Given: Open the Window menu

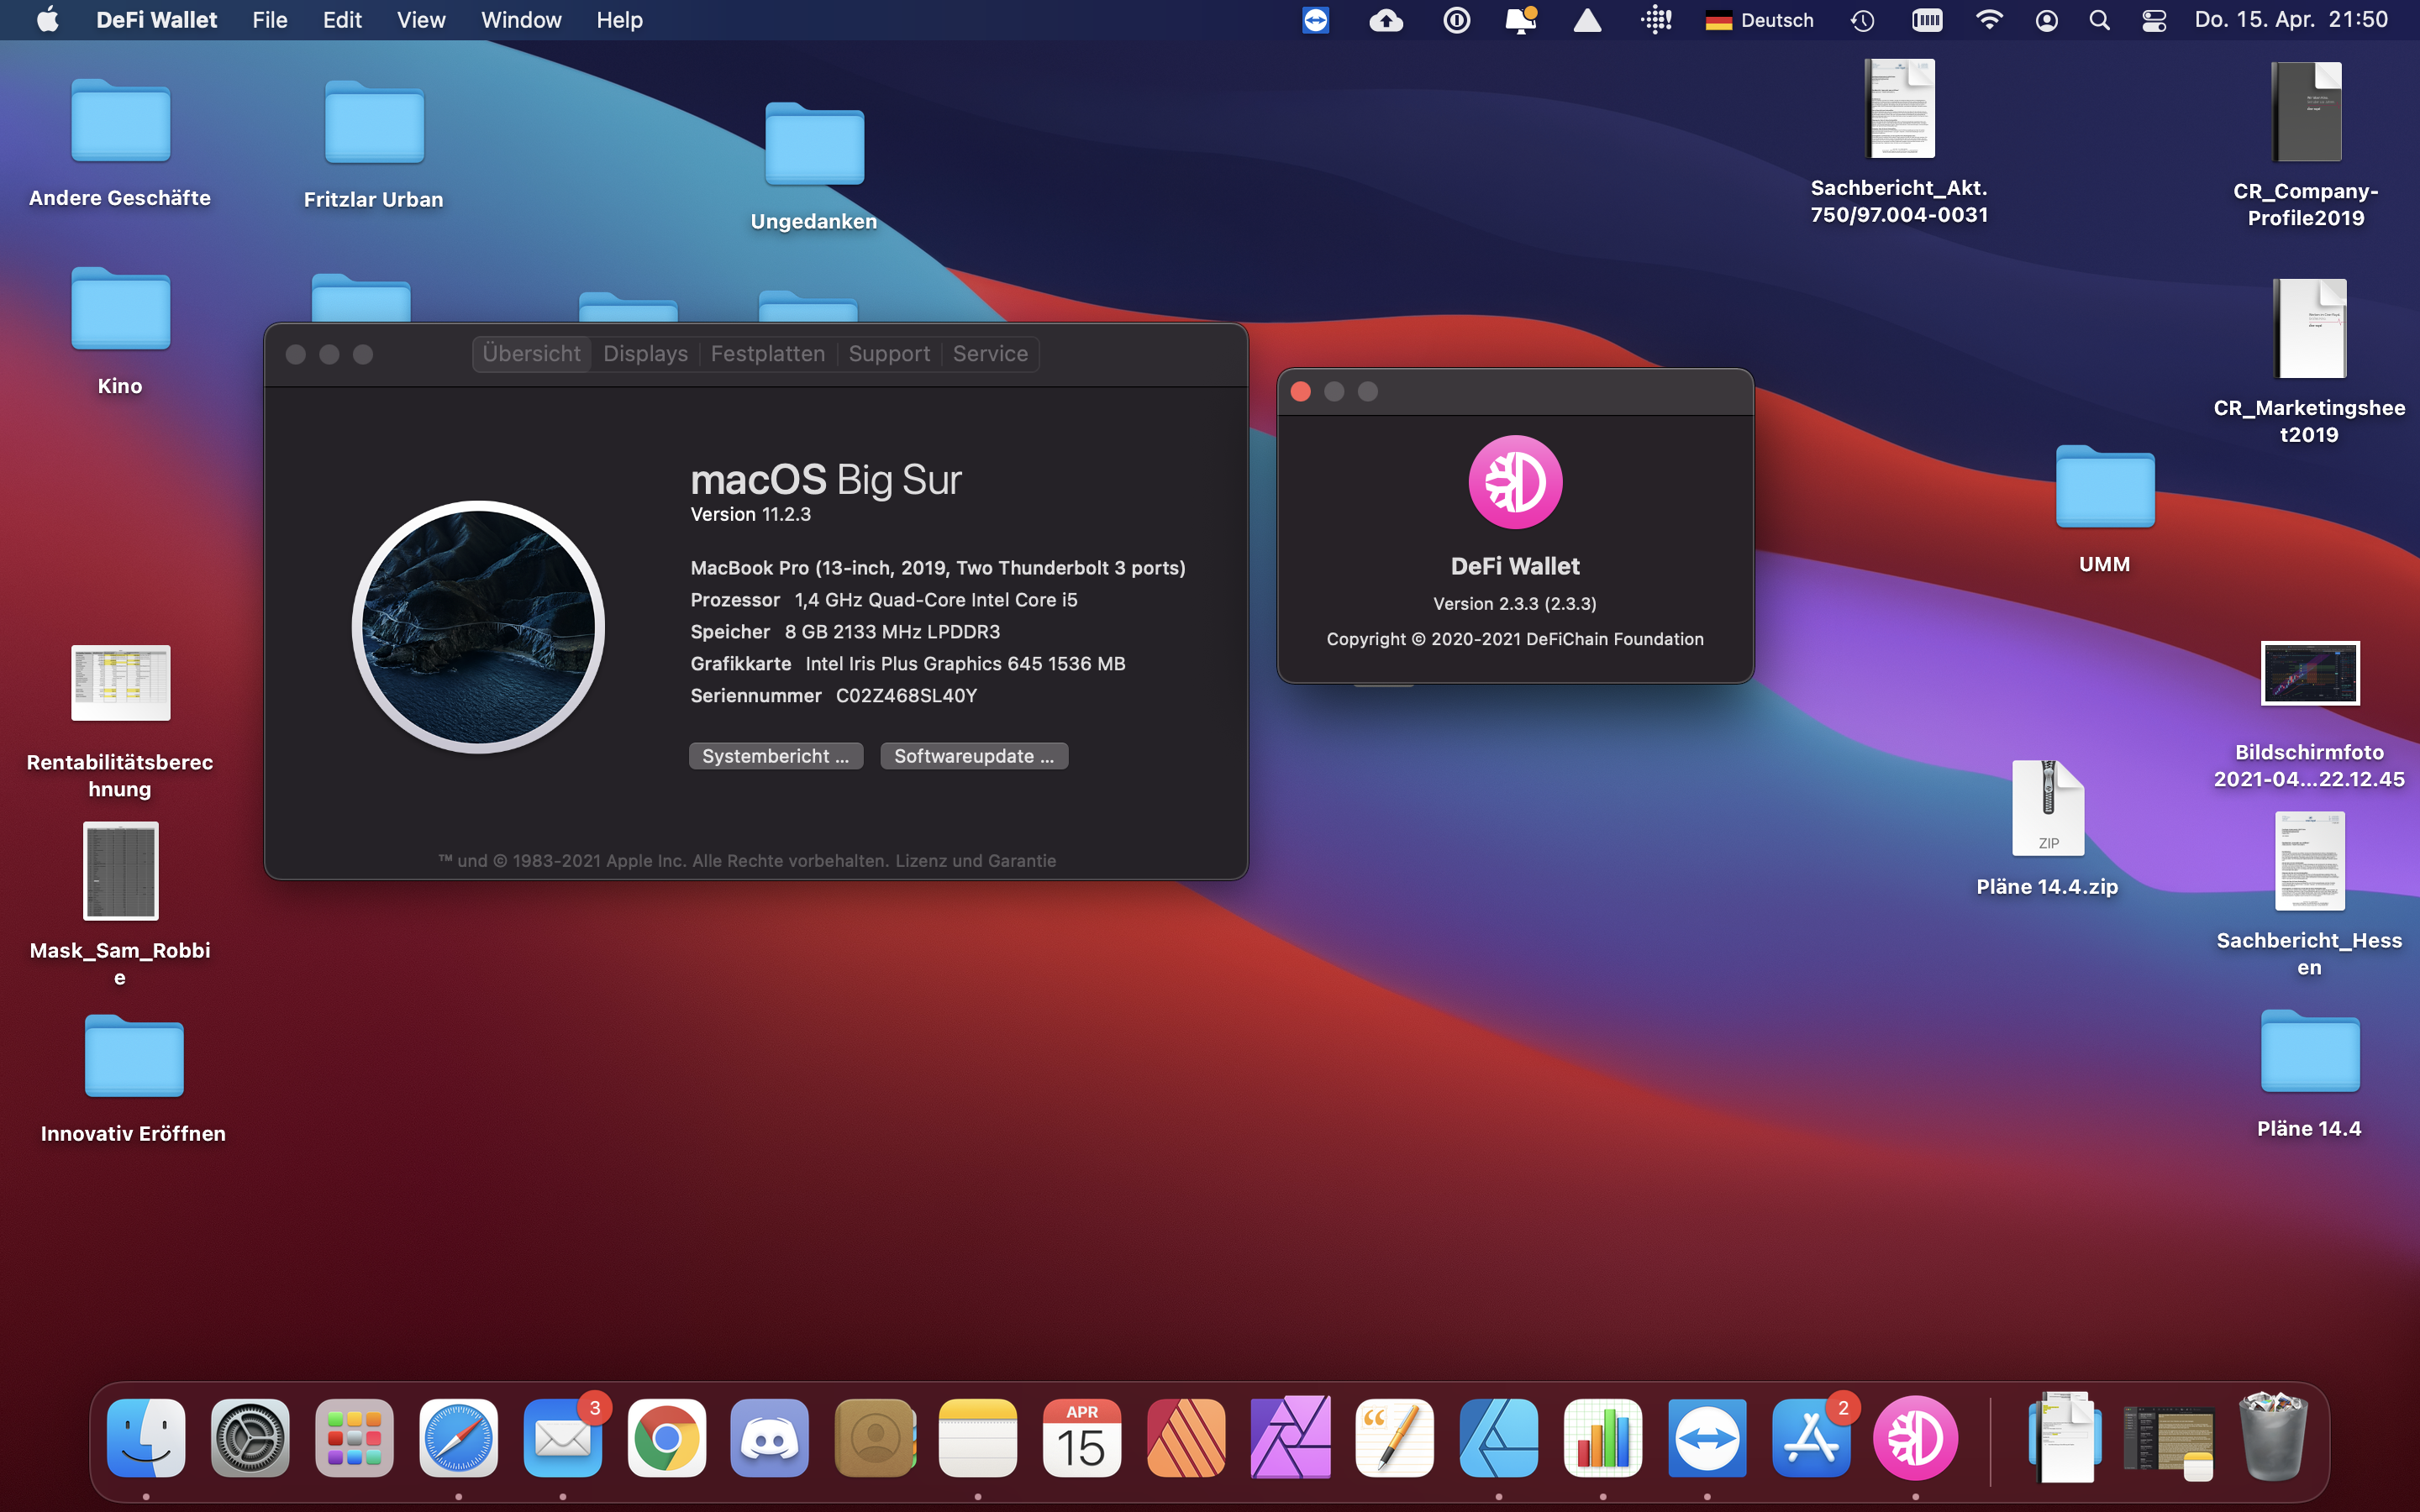Looking at the screenshot, I should click(x=521, y=20).
